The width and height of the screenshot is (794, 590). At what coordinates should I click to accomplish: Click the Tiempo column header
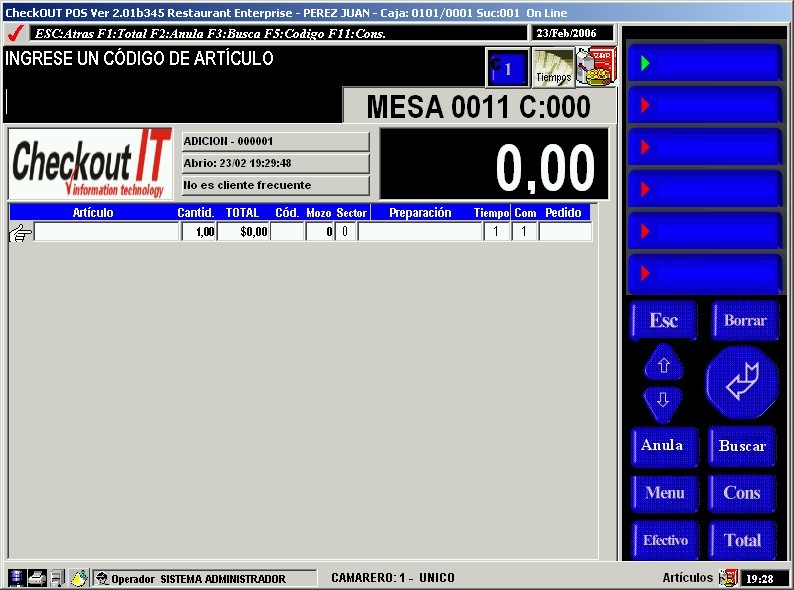(x=491, y=213)
